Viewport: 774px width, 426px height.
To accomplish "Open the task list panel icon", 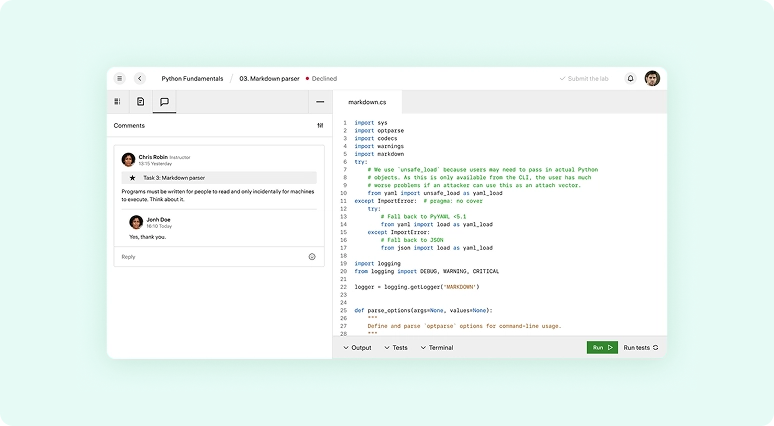I will point(118,101).
